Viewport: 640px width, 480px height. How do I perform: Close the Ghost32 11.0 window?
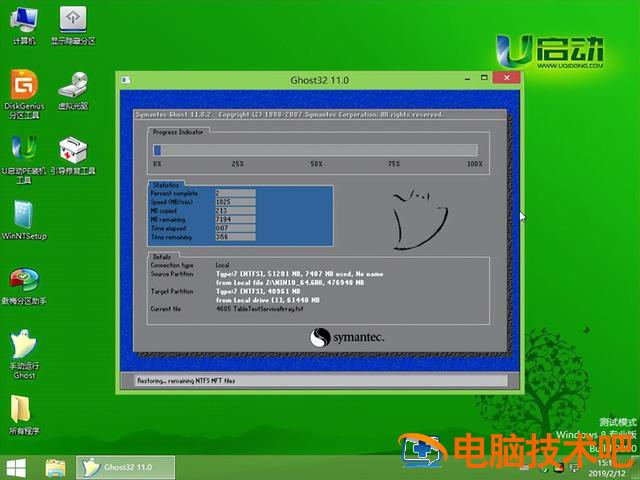507,78
